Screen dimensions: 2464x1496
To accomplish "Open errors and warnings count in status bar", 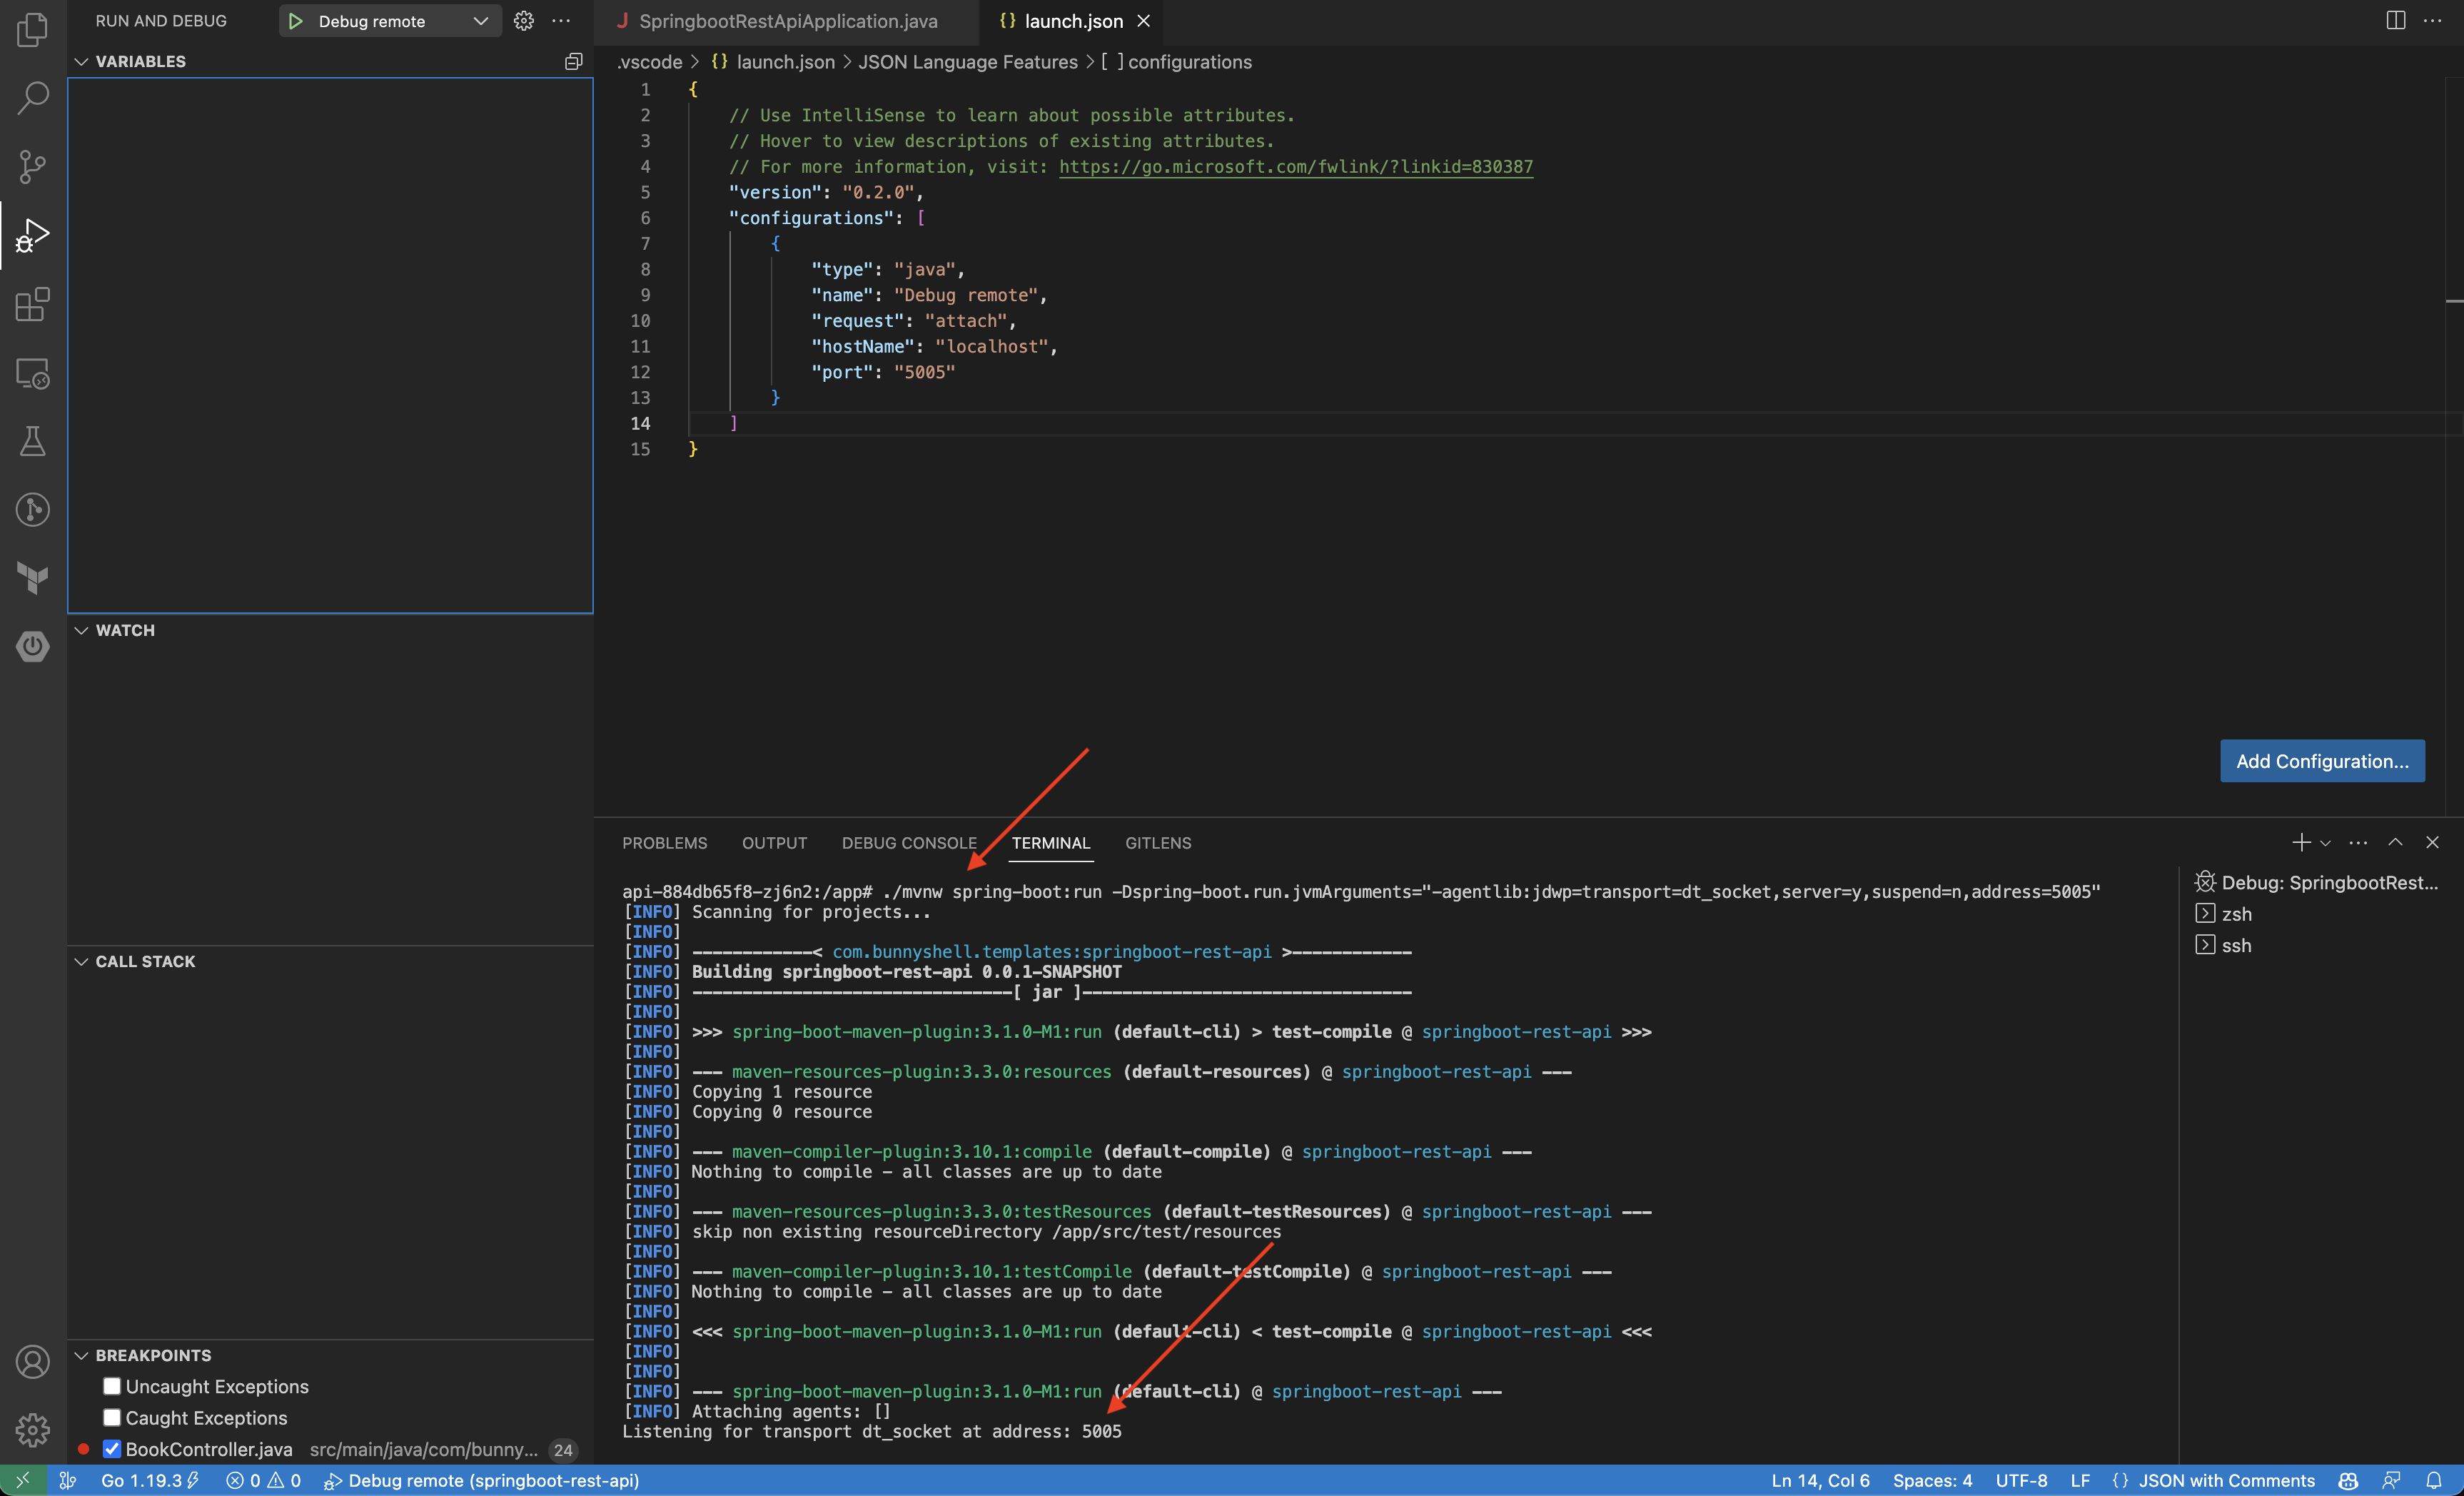I will [x=264, y=1480].
